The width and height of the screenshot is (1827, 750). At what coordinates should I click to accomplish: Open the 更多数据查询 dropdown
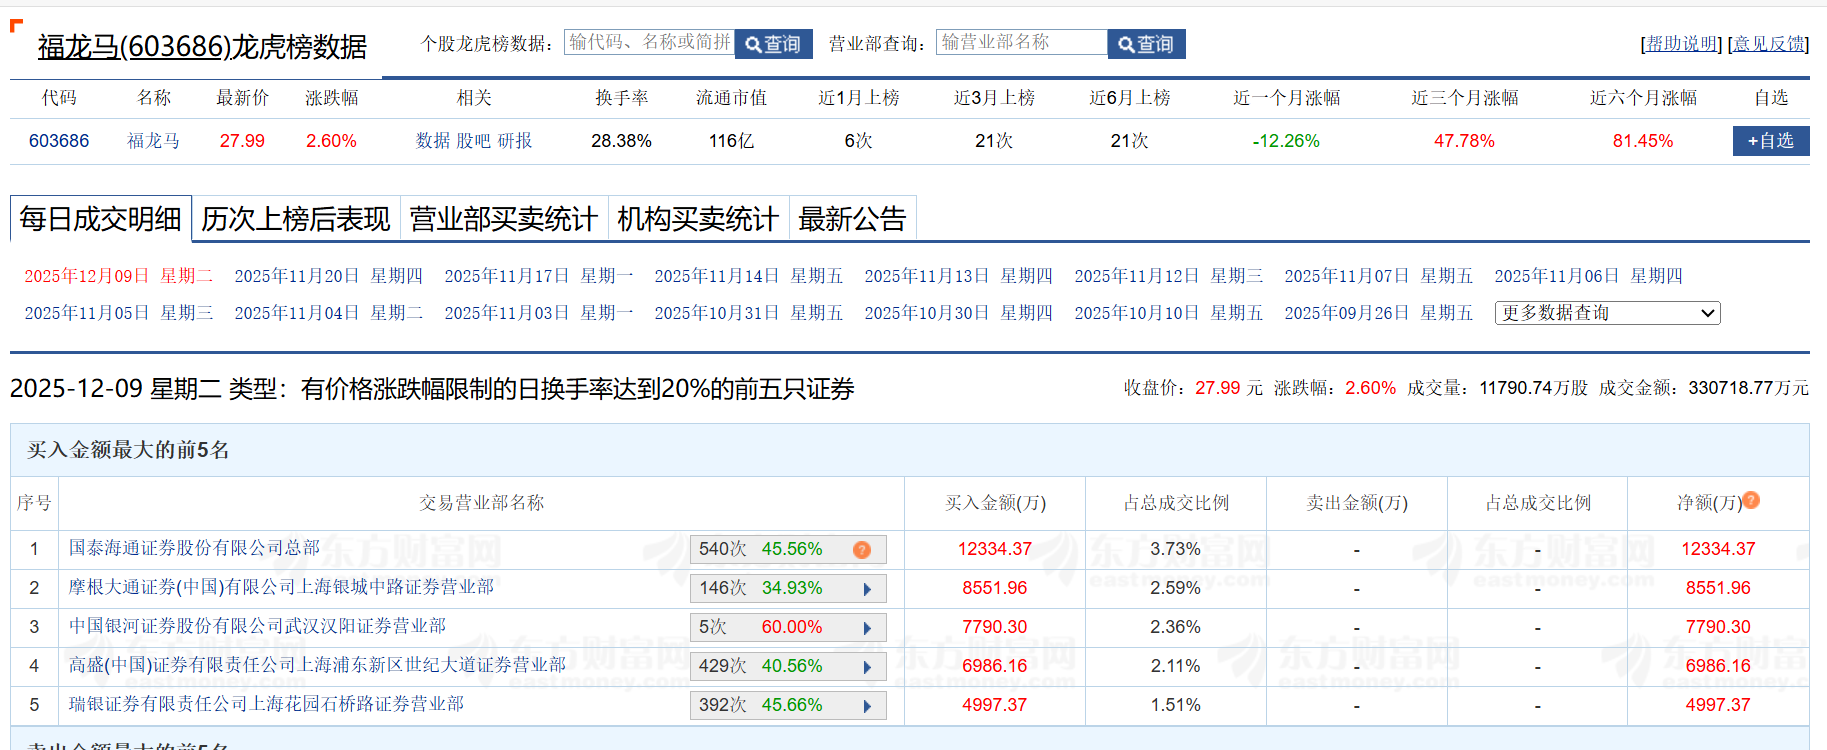click(1607, 313)
